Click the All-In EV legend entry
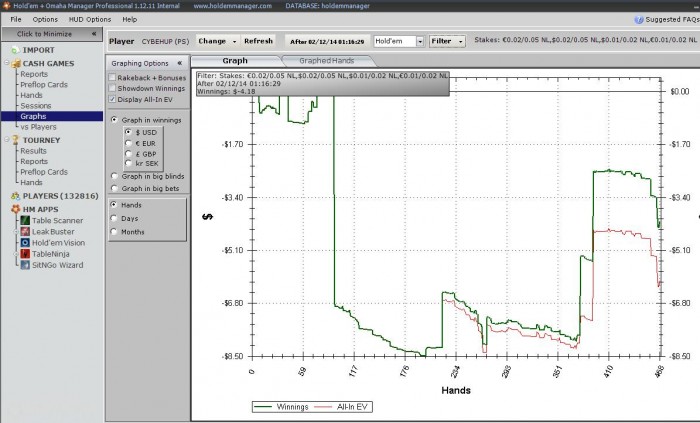Image resolution: width=700 pixels, height=423 pixels. click(x=342, y=407)
